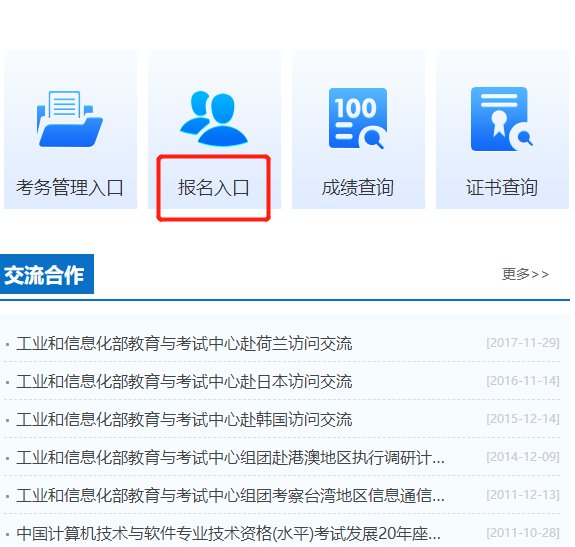
Task: Open the article about visiting 荷兰
Action: pos(184,344)
